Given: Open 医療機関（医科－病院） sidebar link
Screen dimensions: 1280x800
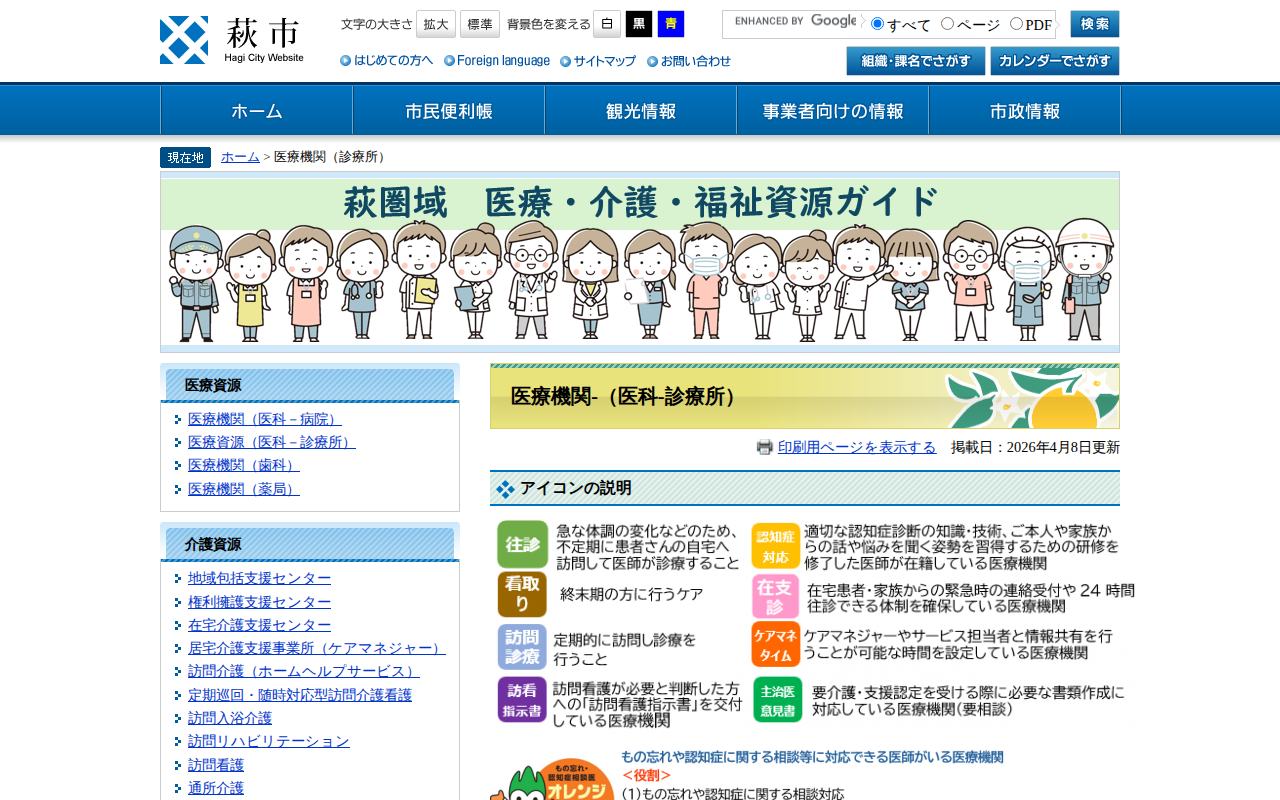Looking at the screenshot, I should pos(265,419).
